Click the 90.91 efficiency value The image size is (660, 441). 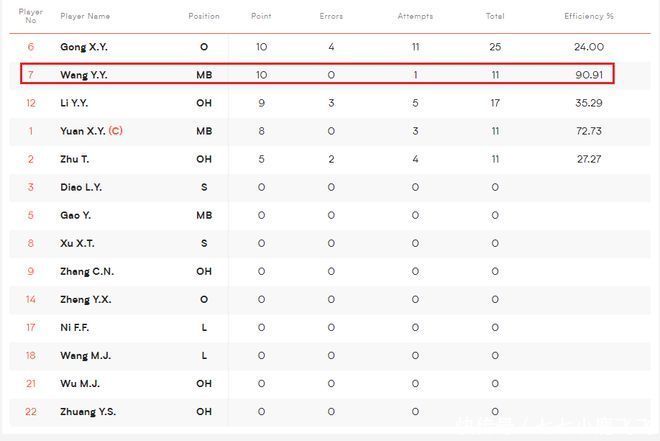pyautogui.click(x=589, y=75)
